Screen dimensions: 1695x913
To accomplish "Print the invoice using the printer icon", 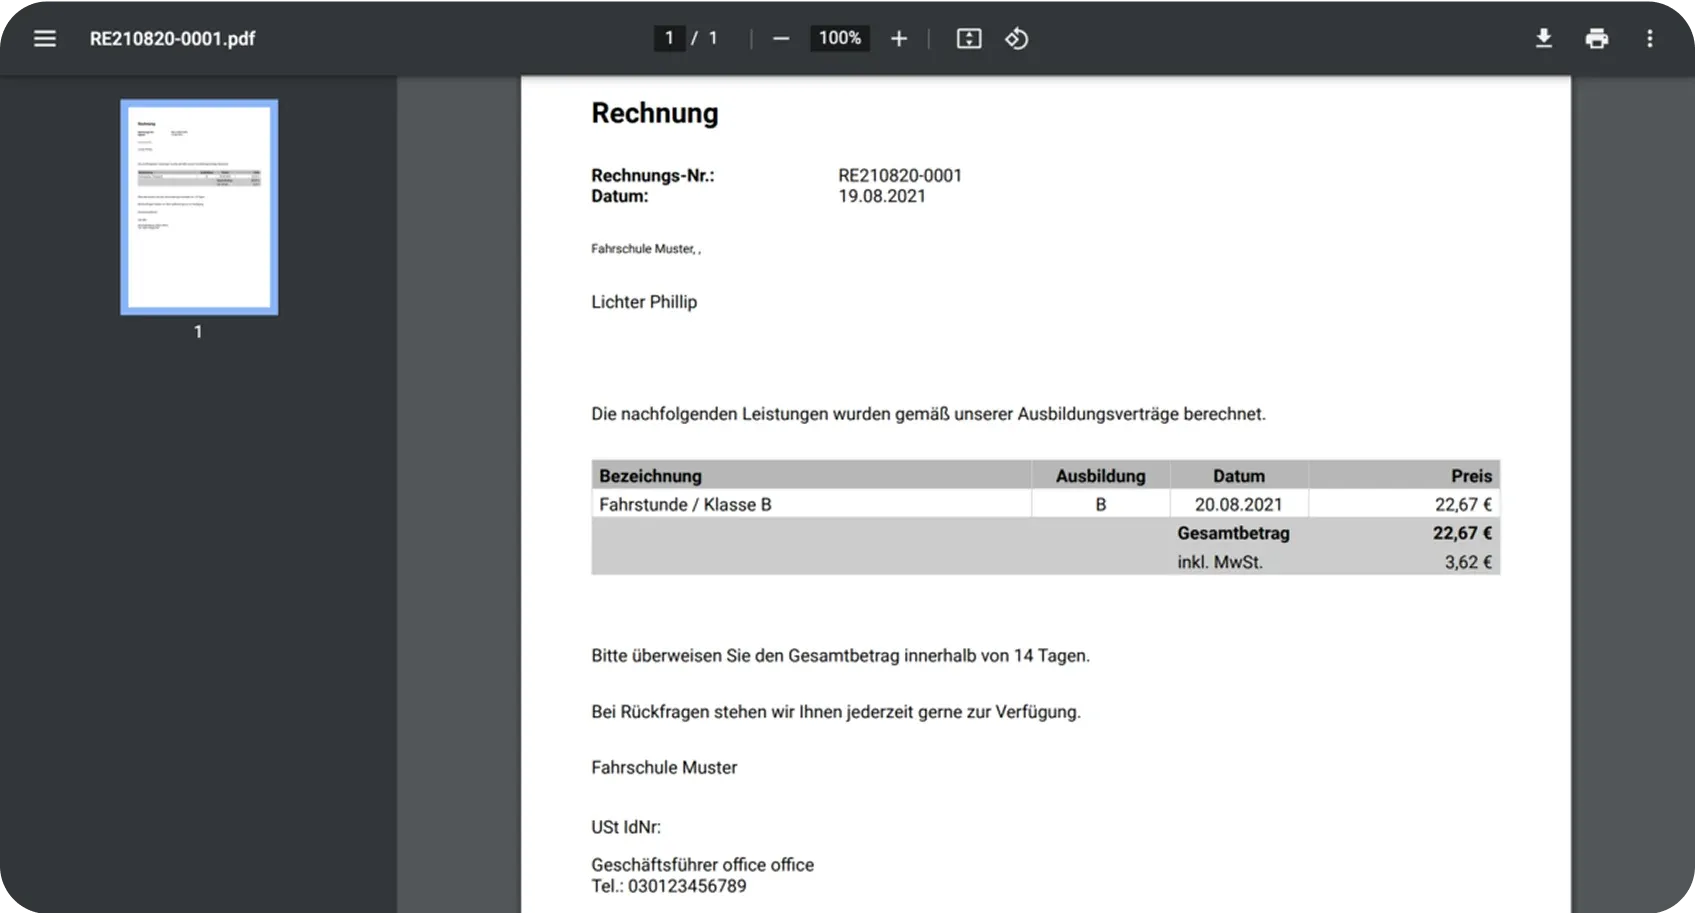I will click(1596, 39).
